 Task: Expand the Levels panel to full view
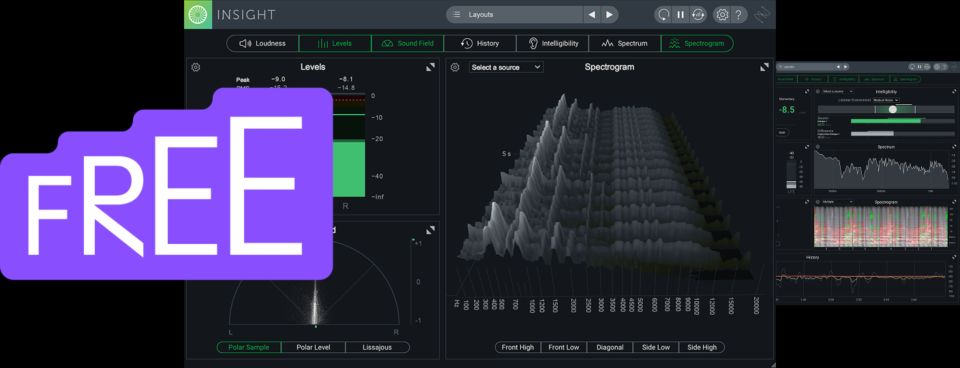tap(430, 67)
